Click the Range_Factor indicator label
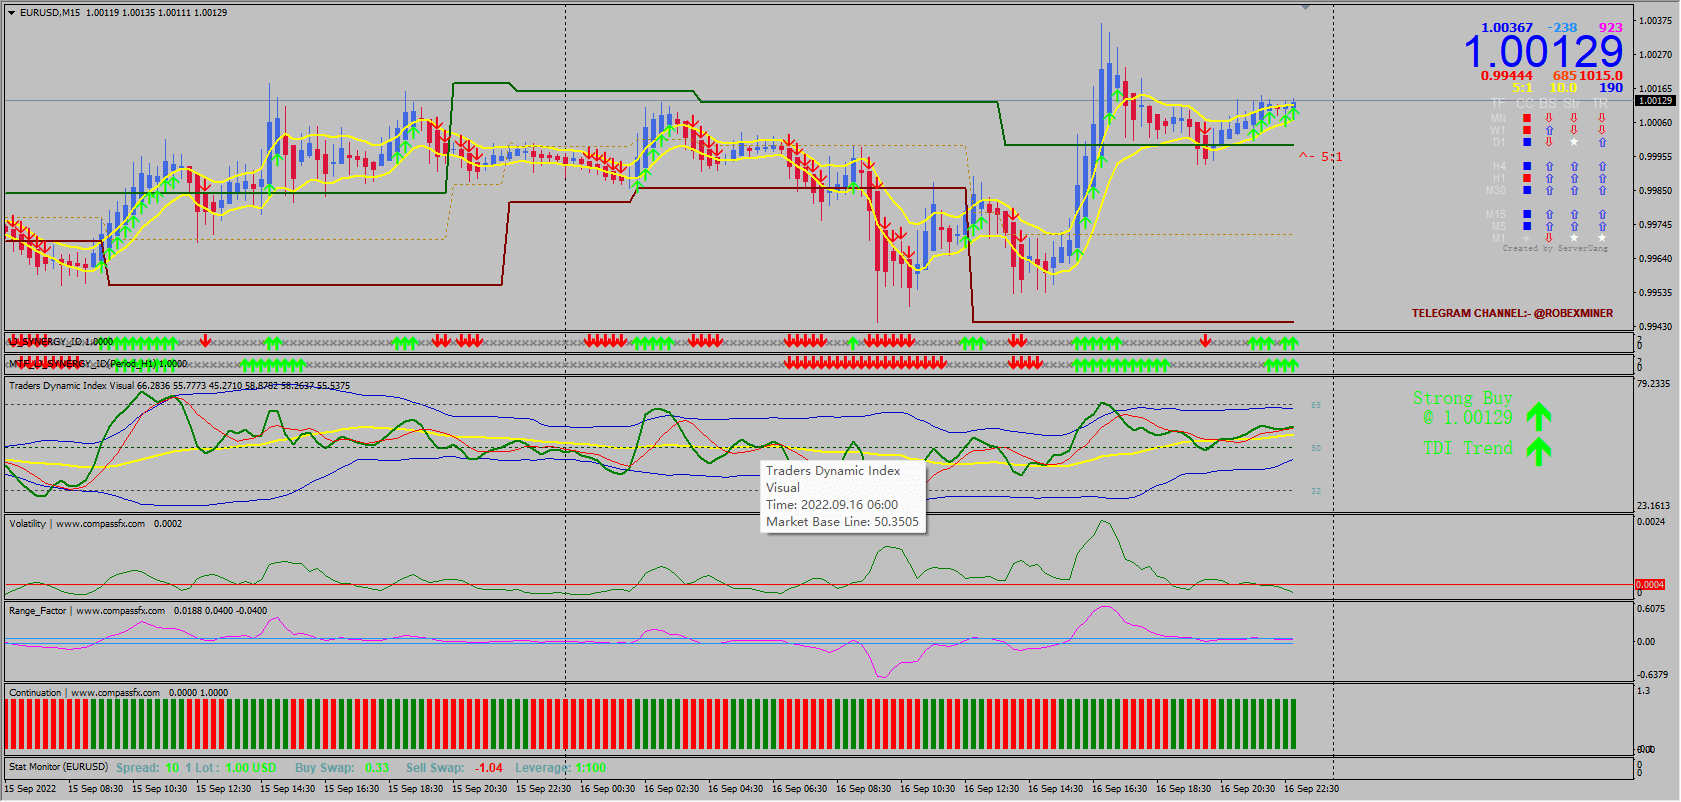 pos(38,611)
